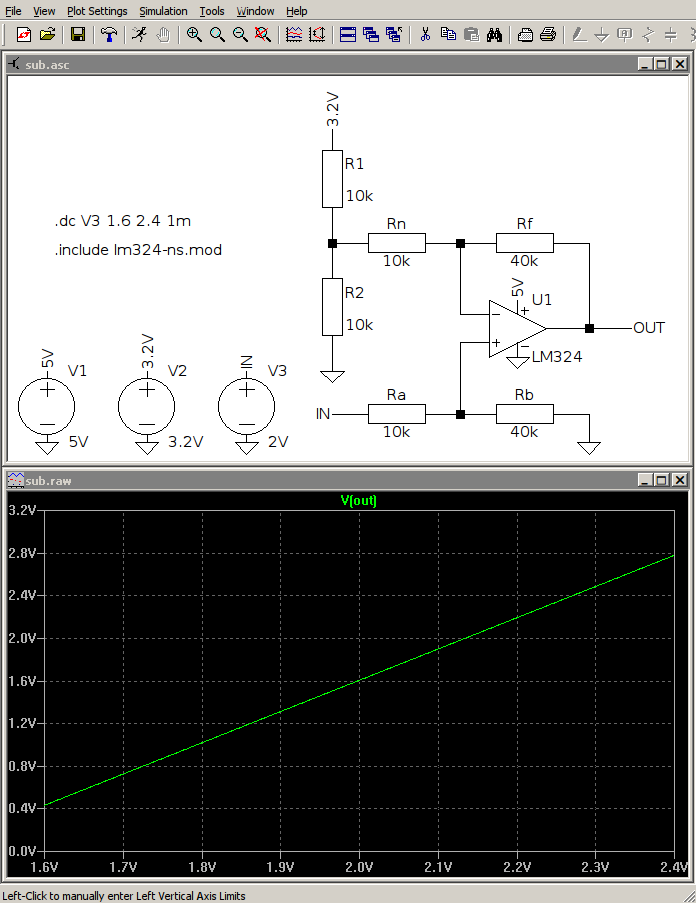
Task: Click the Cascade windows icon
Action: pos(371,35)
